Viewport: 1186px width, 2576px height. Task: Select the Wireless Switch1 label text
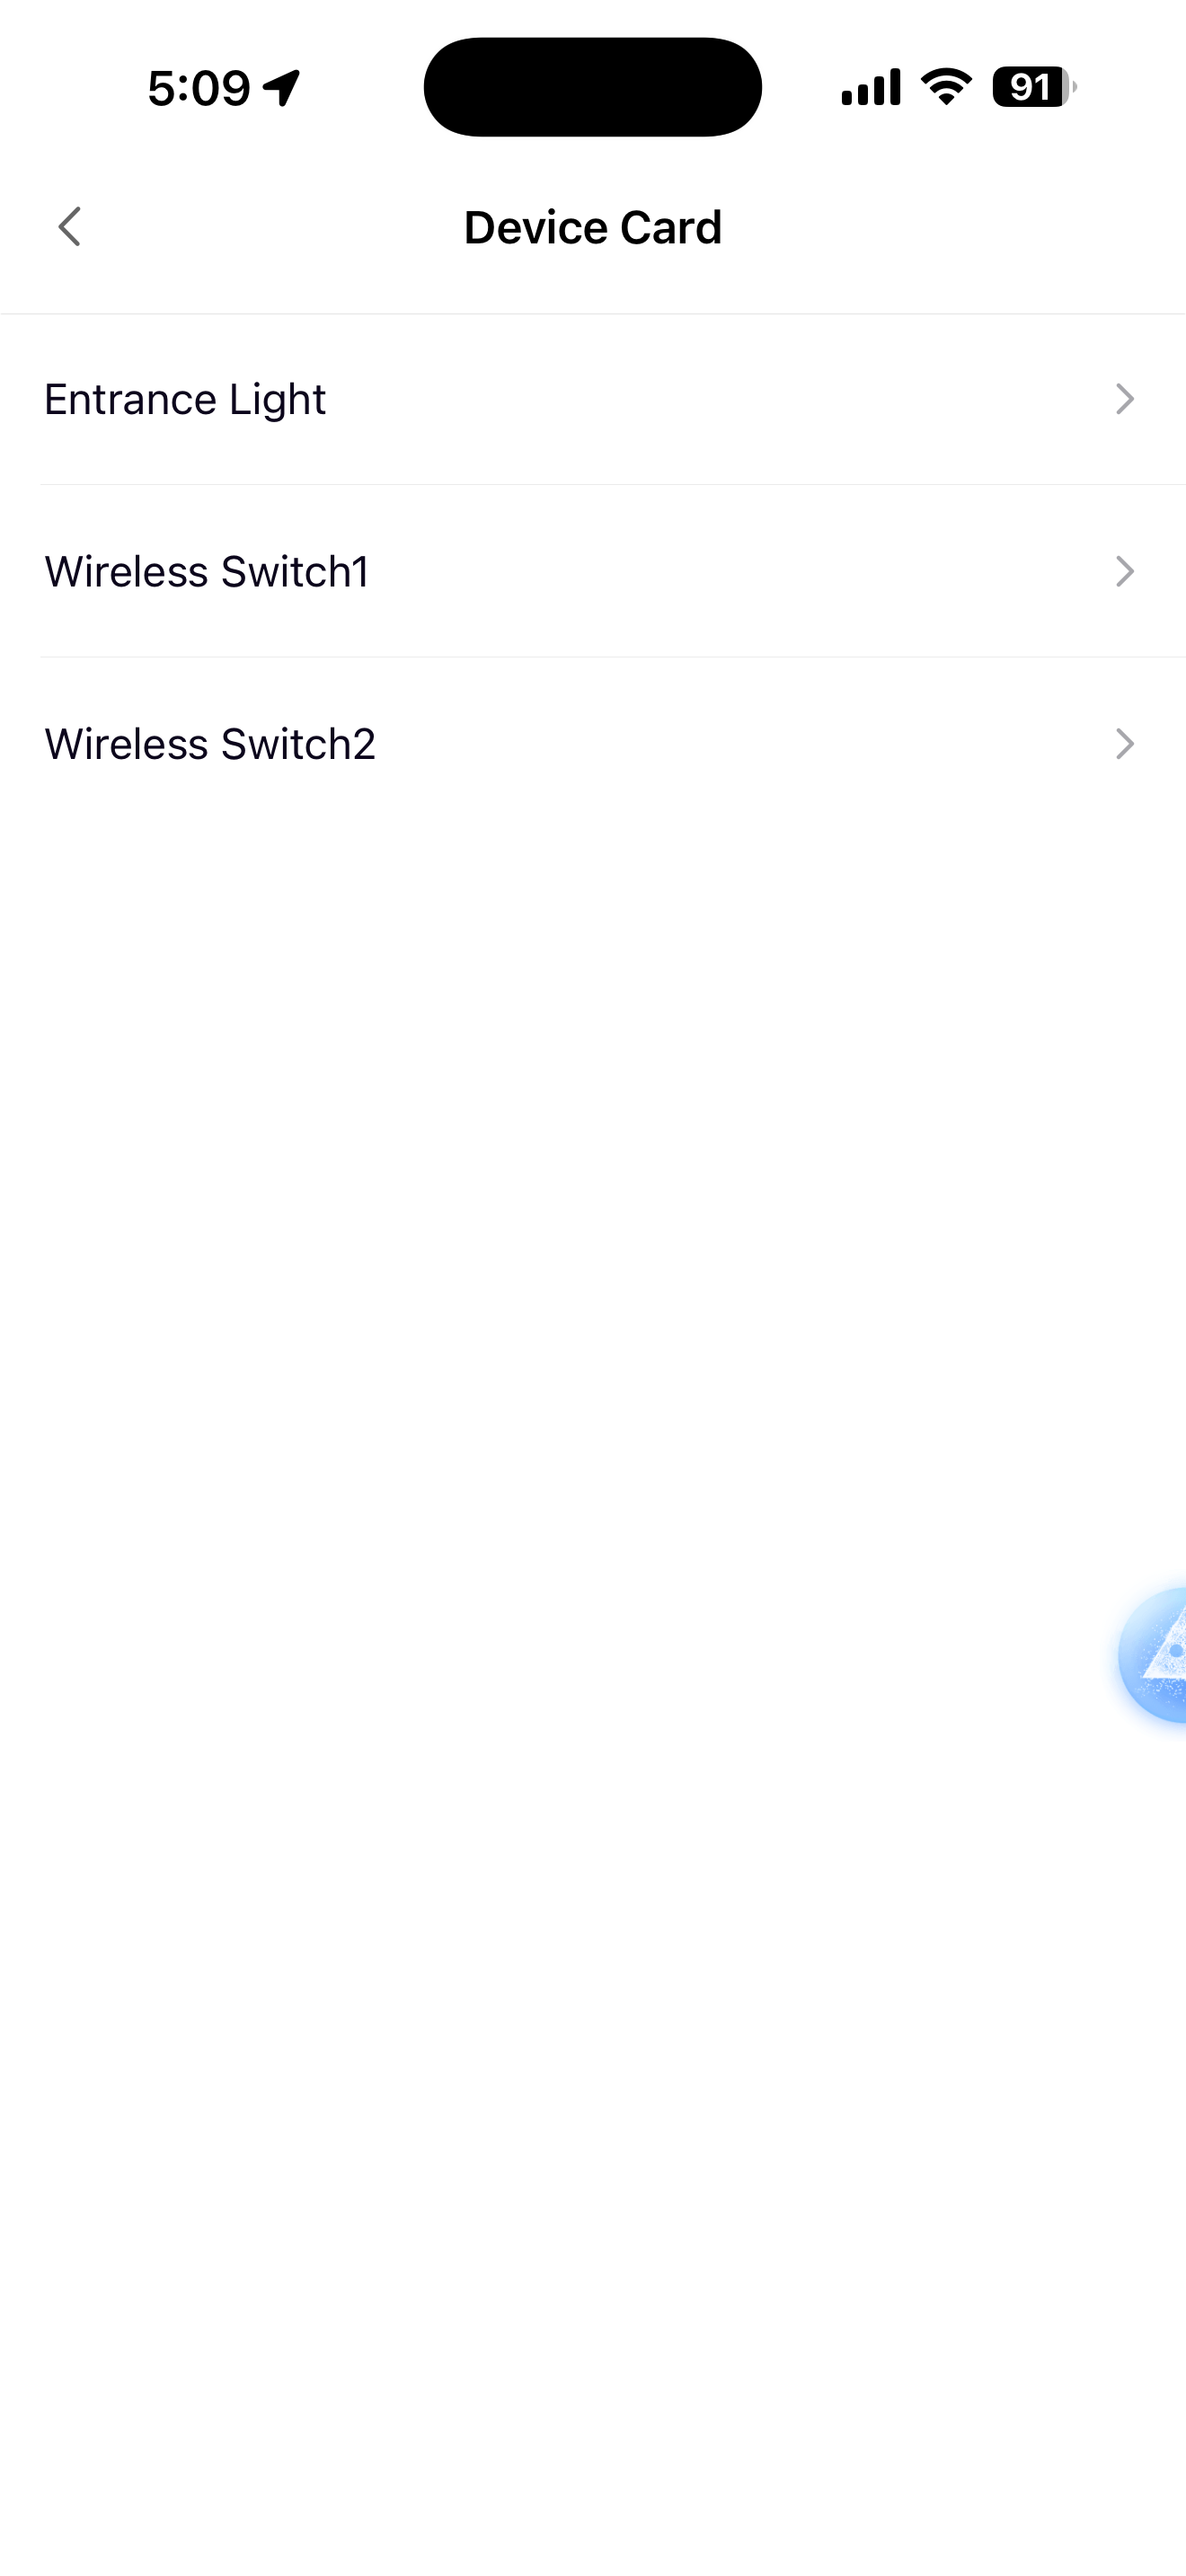pyautogui.click(x=207, y=572)
